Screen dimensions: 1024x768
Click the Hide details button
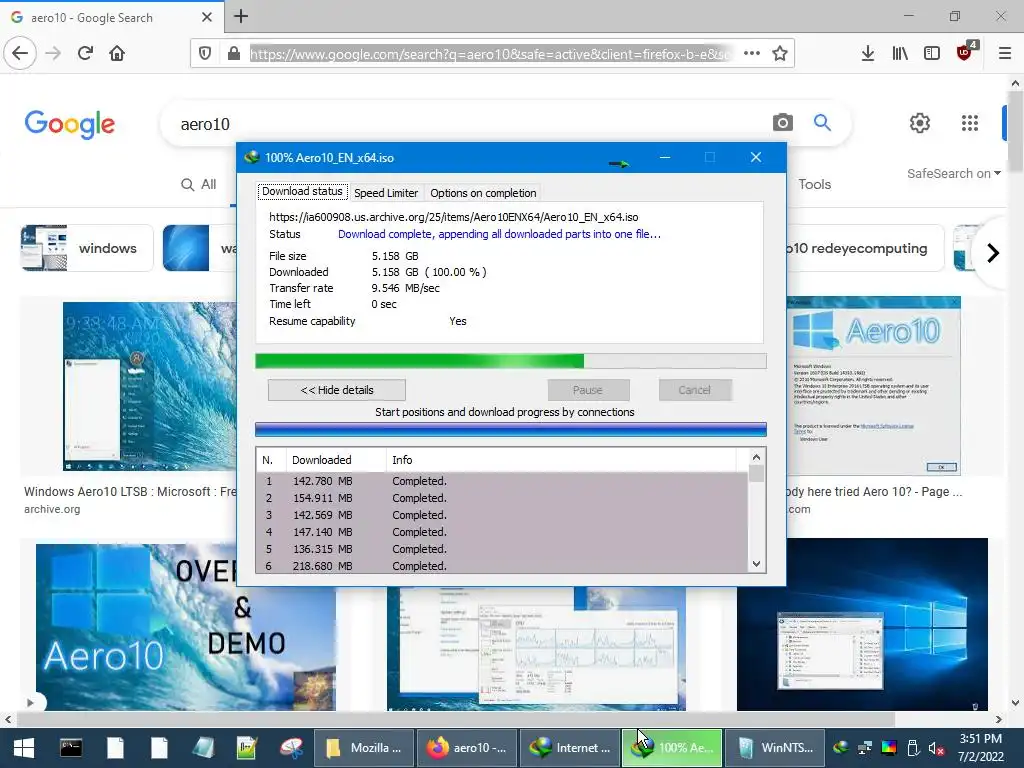pyautogui.click(x=337, y=390)
